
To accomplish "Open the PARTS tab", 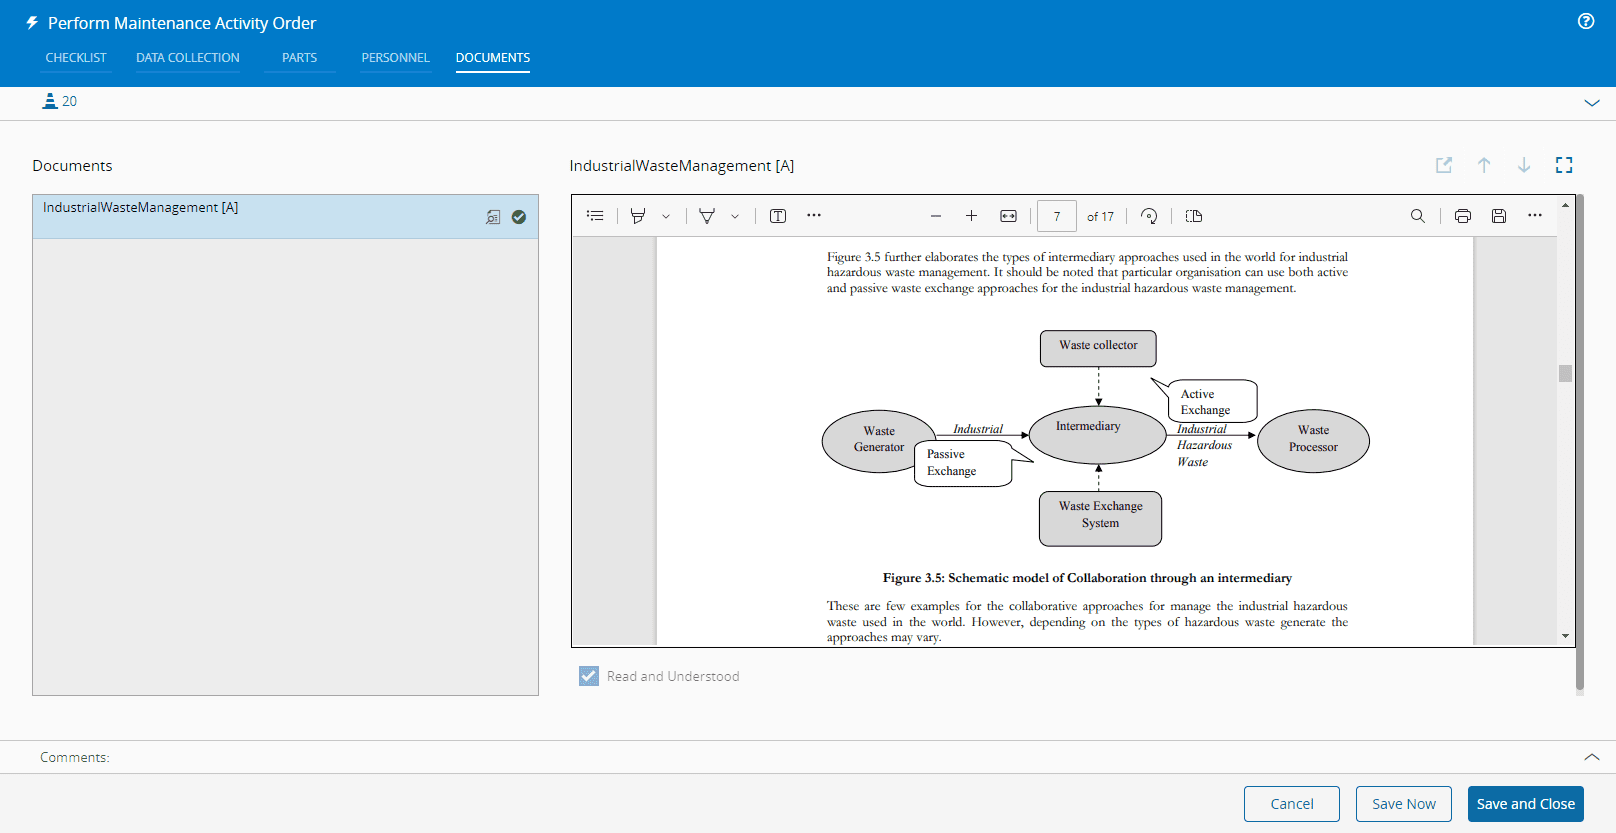I will click(x=299, y=58).
